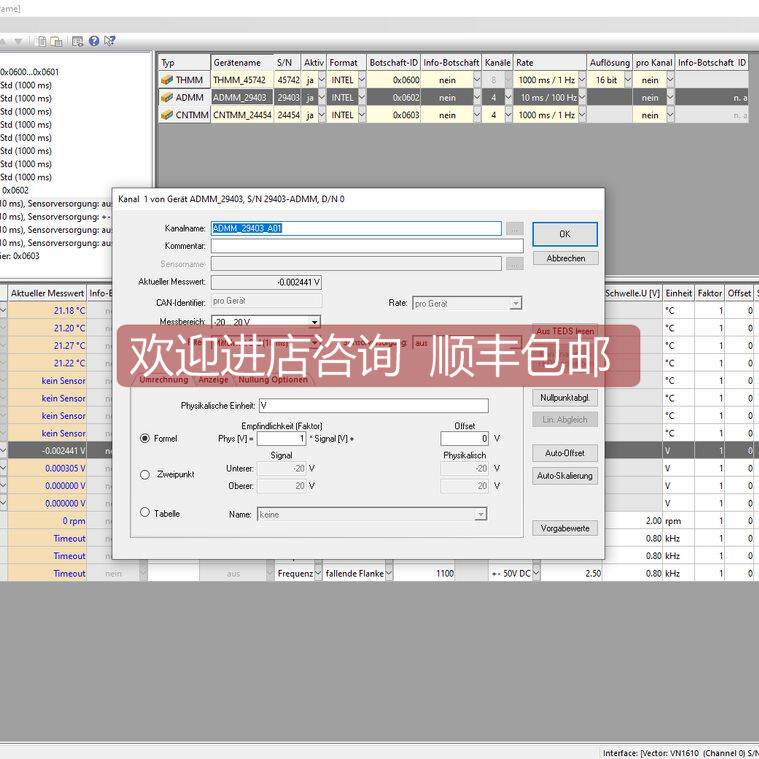Select tree row '0x0600...0x0601'

[x=30, y=72]
